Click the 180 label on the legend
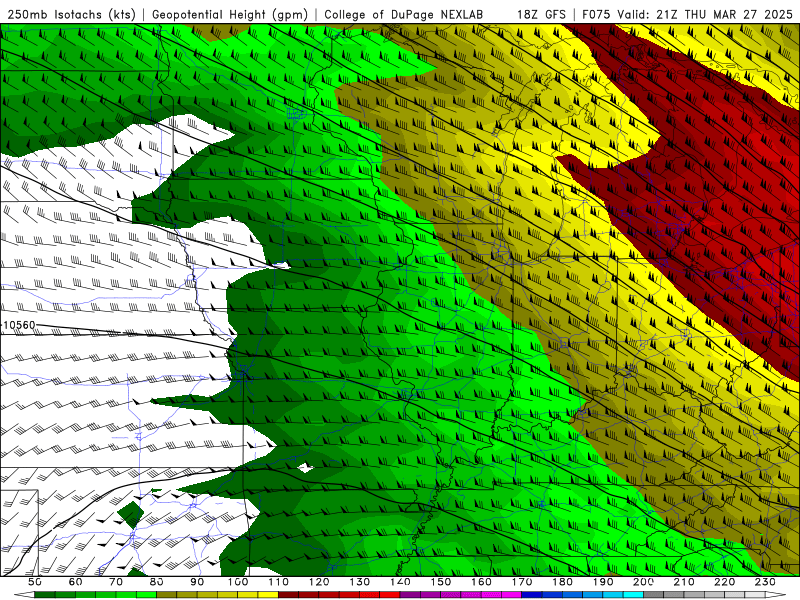Screen dimensions: 800x600 562,582
